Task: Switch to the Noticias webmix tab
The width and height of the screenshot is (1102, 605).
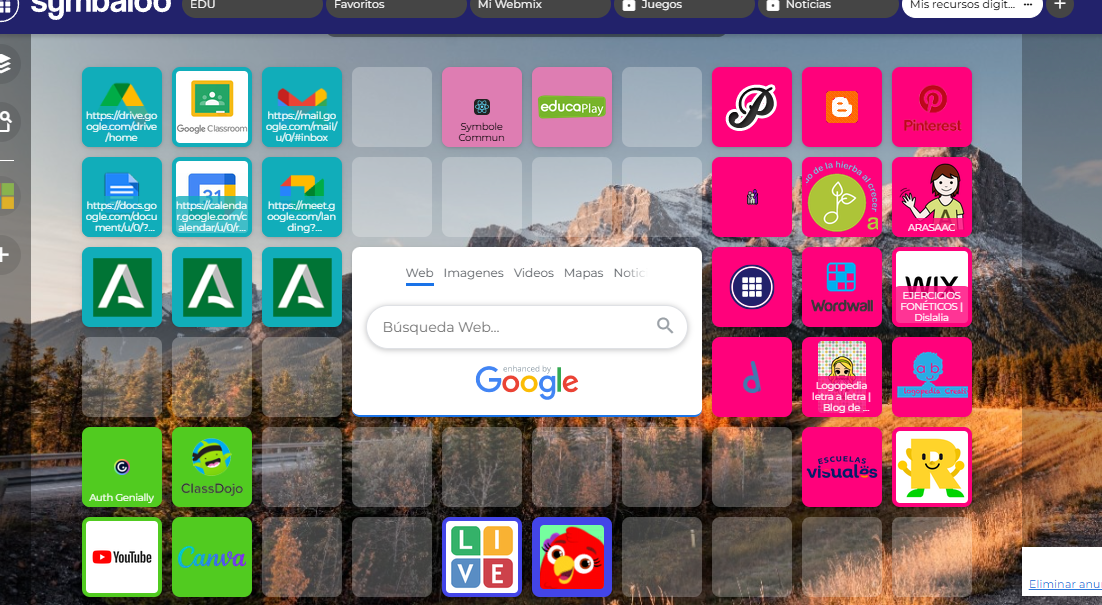Action: click(x=829, y=6)
